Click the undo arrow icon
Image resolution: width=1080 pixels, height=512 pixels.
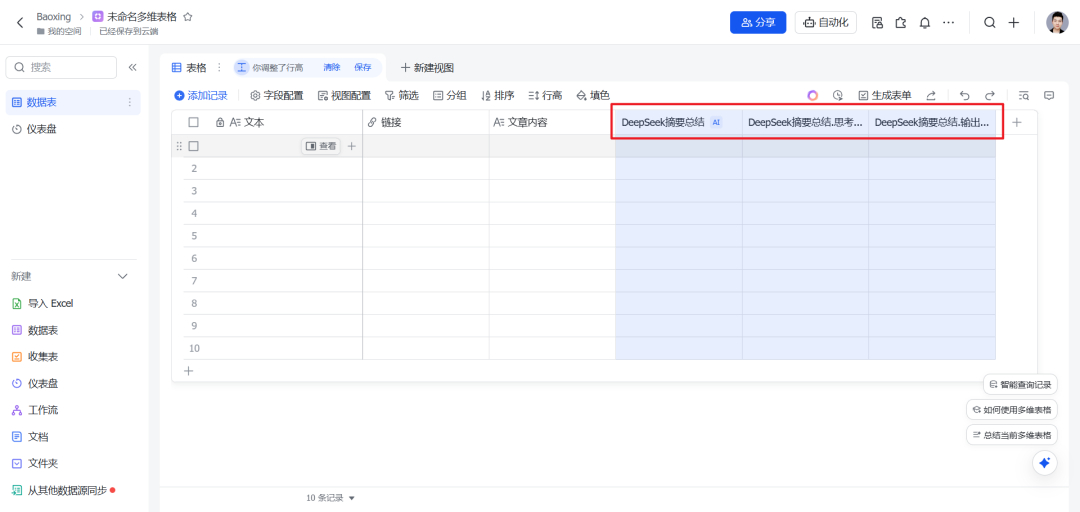[964, 96]
